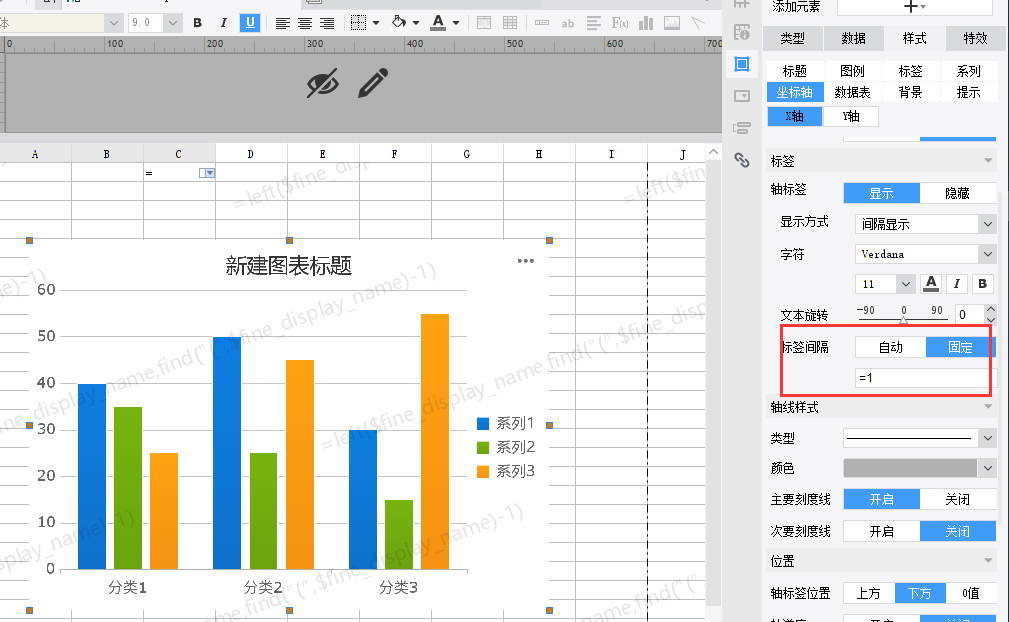The width and height of the screenshot is (1009, 622).
Task: Click the unmerge cells grid icon
Action: [x=510, y=23]
